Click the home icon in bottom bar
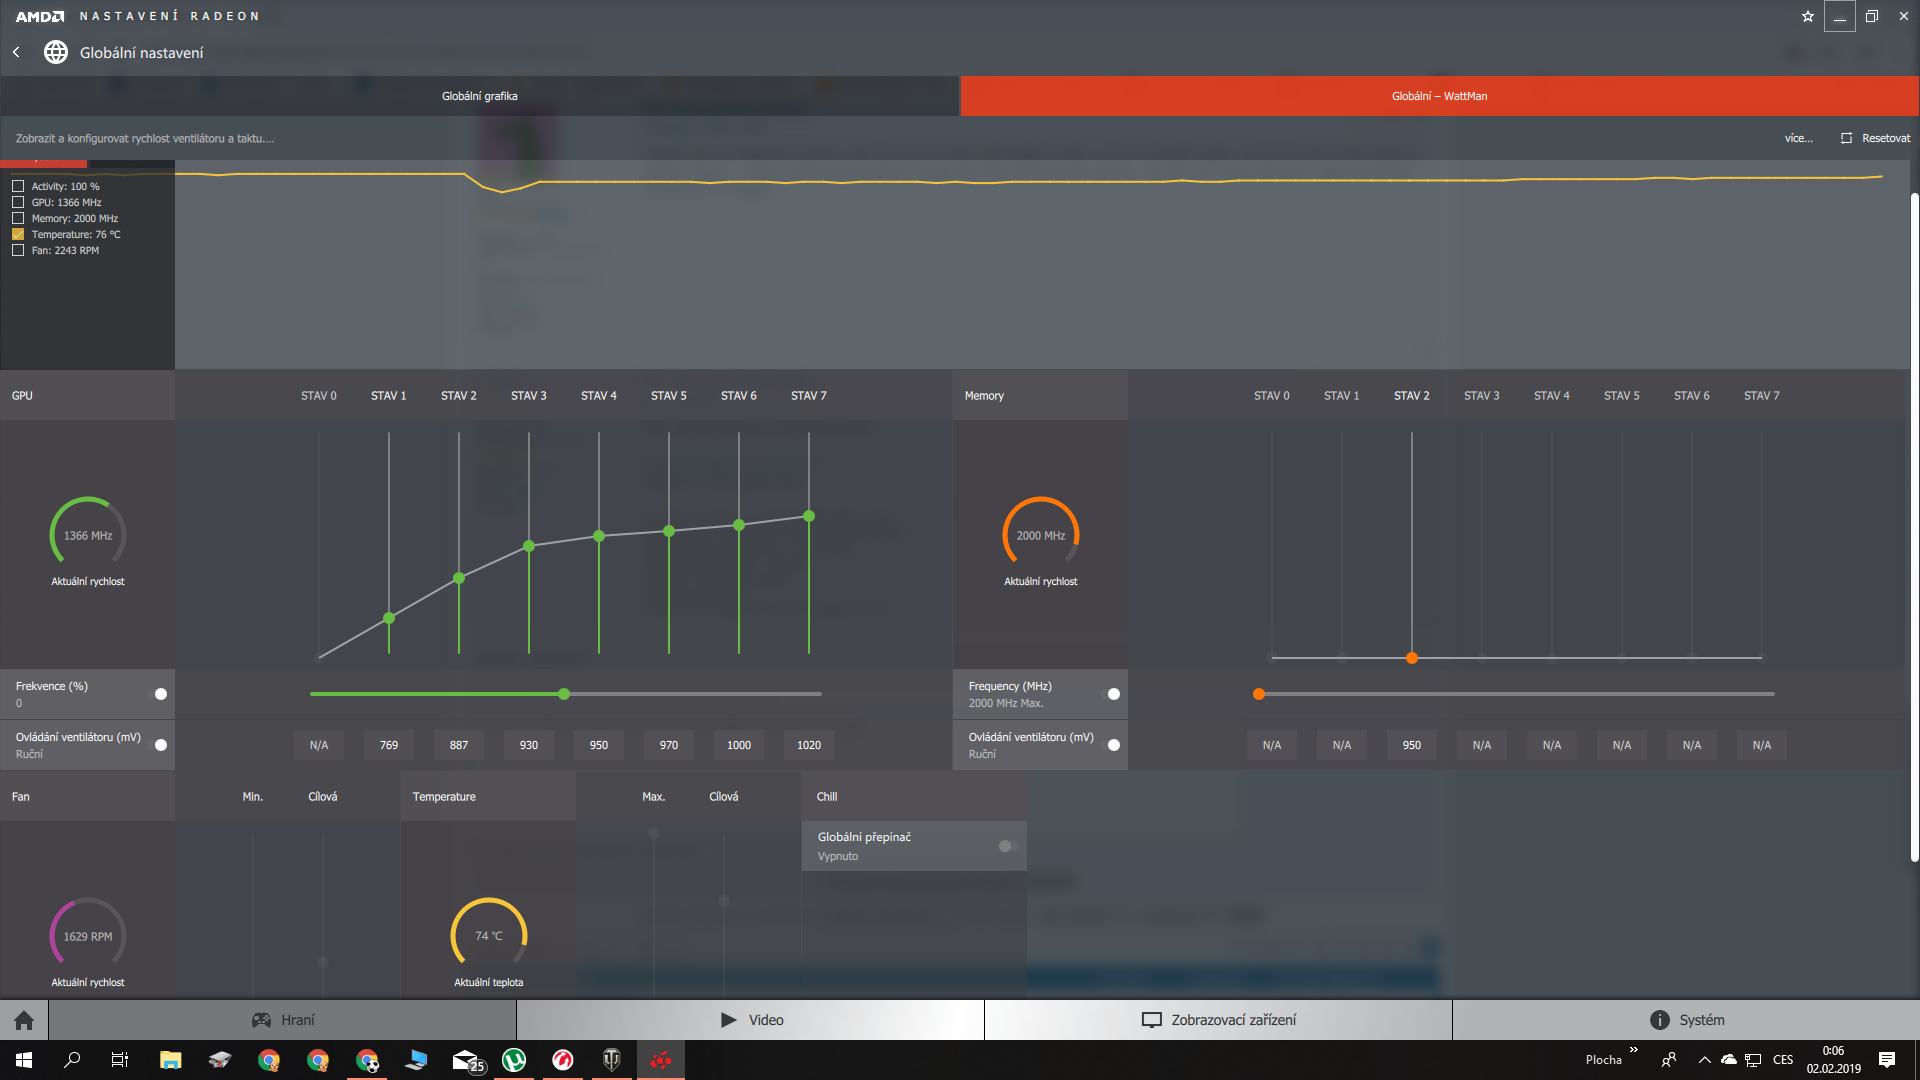1920x1080 pixels. pos(24,1020)
